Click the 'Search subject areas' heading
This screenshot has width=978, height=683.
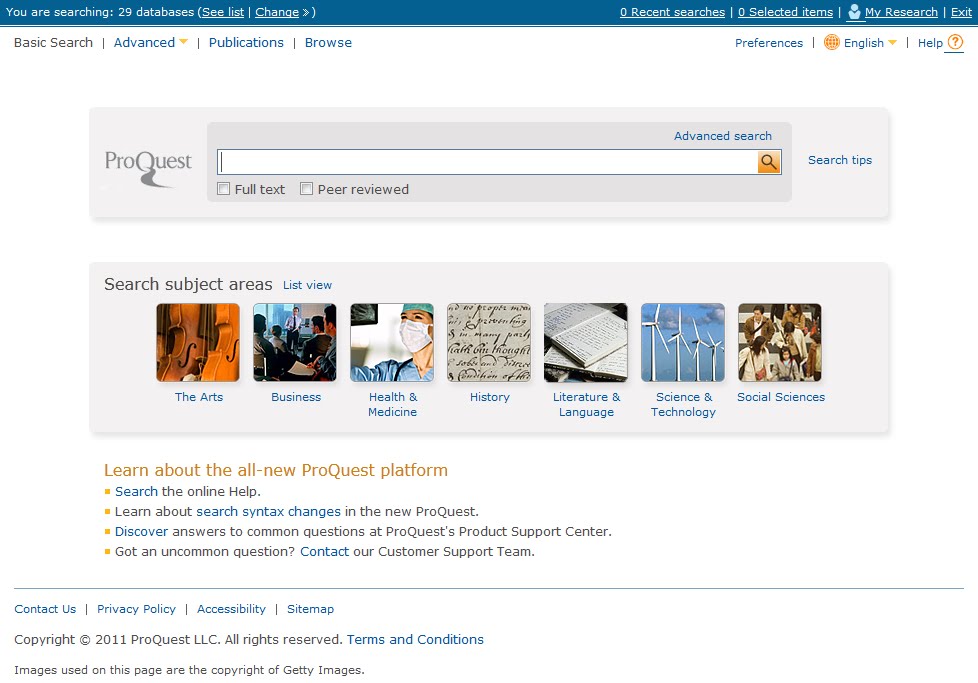tap(188, 284)
